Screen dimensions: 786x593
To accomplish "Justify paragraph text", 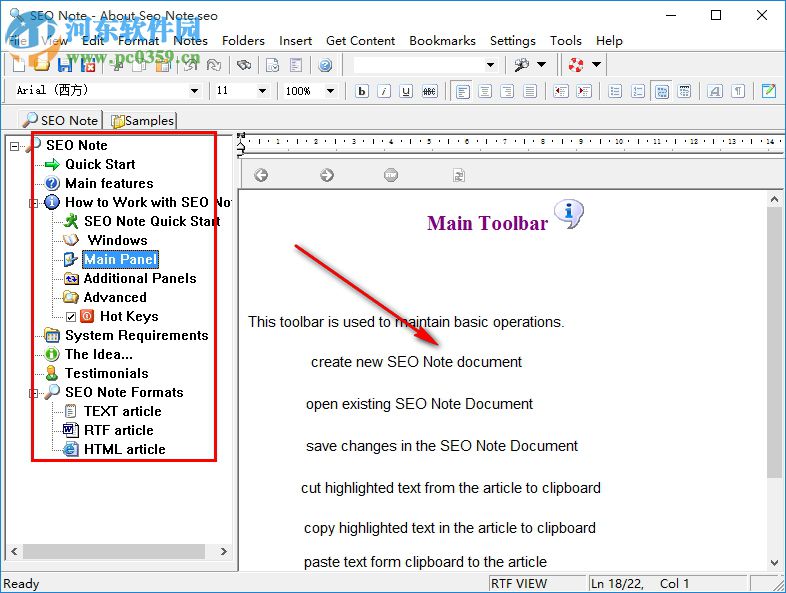I will (x=530, y=91).
